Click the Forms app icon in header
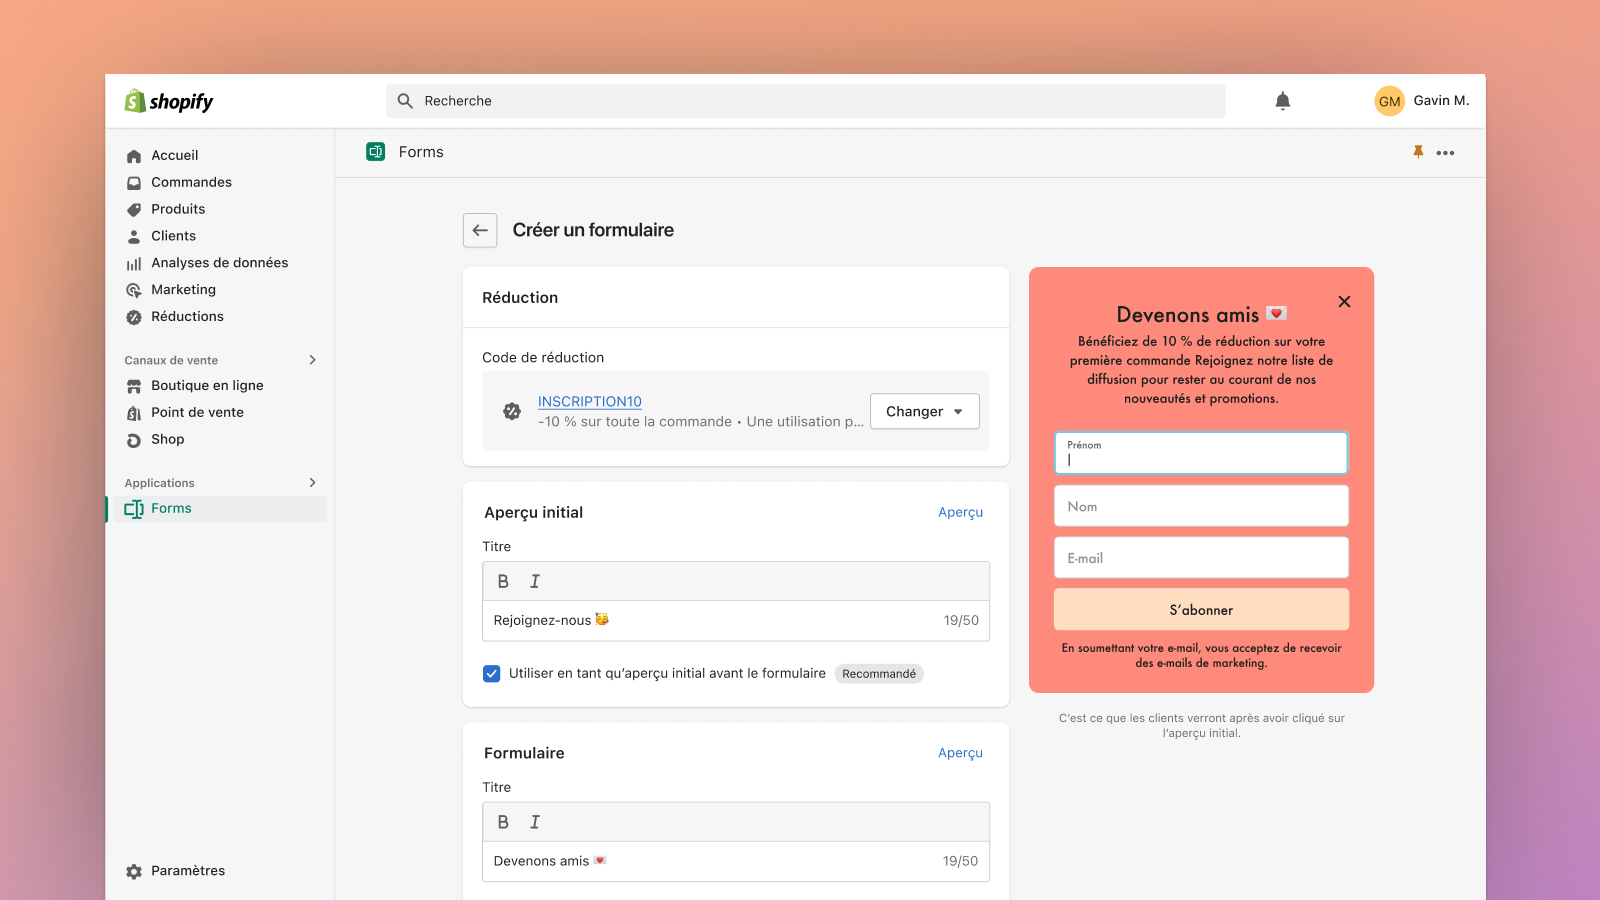 tap(376, 152)
